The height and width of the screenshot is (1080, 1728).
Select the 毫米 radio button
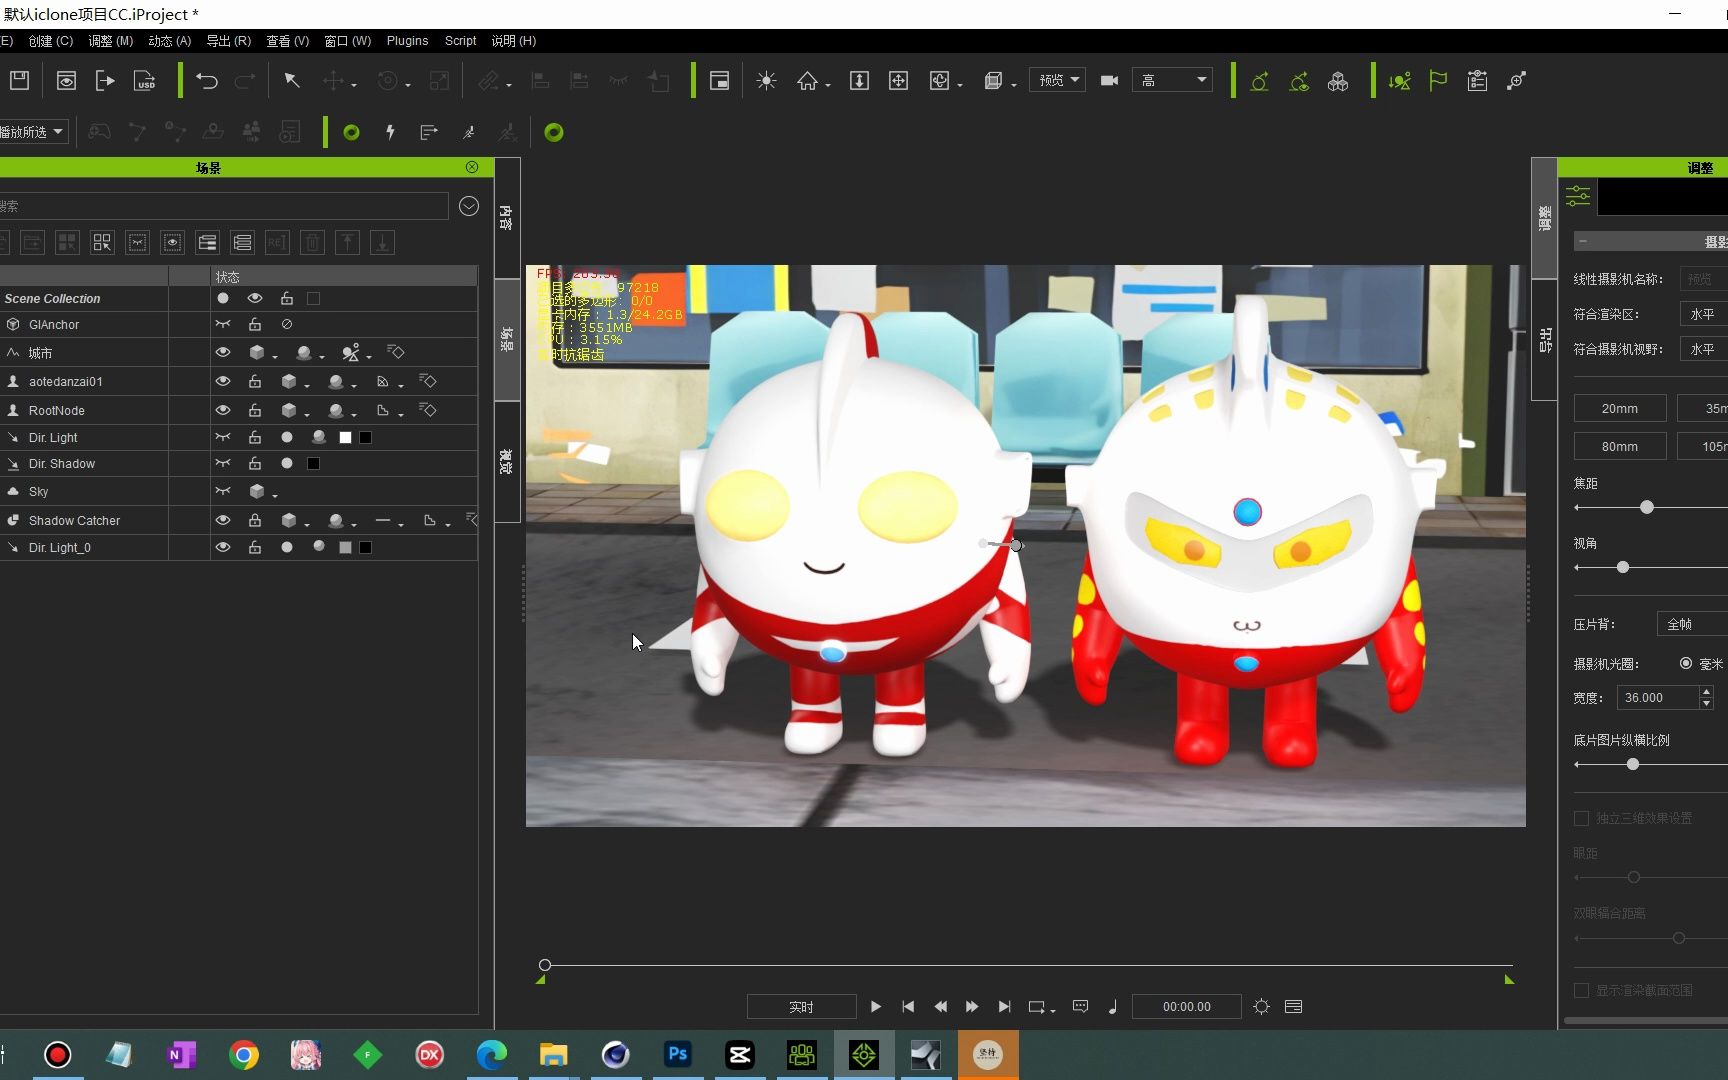pyautogui.click(x=1686, y=663)
